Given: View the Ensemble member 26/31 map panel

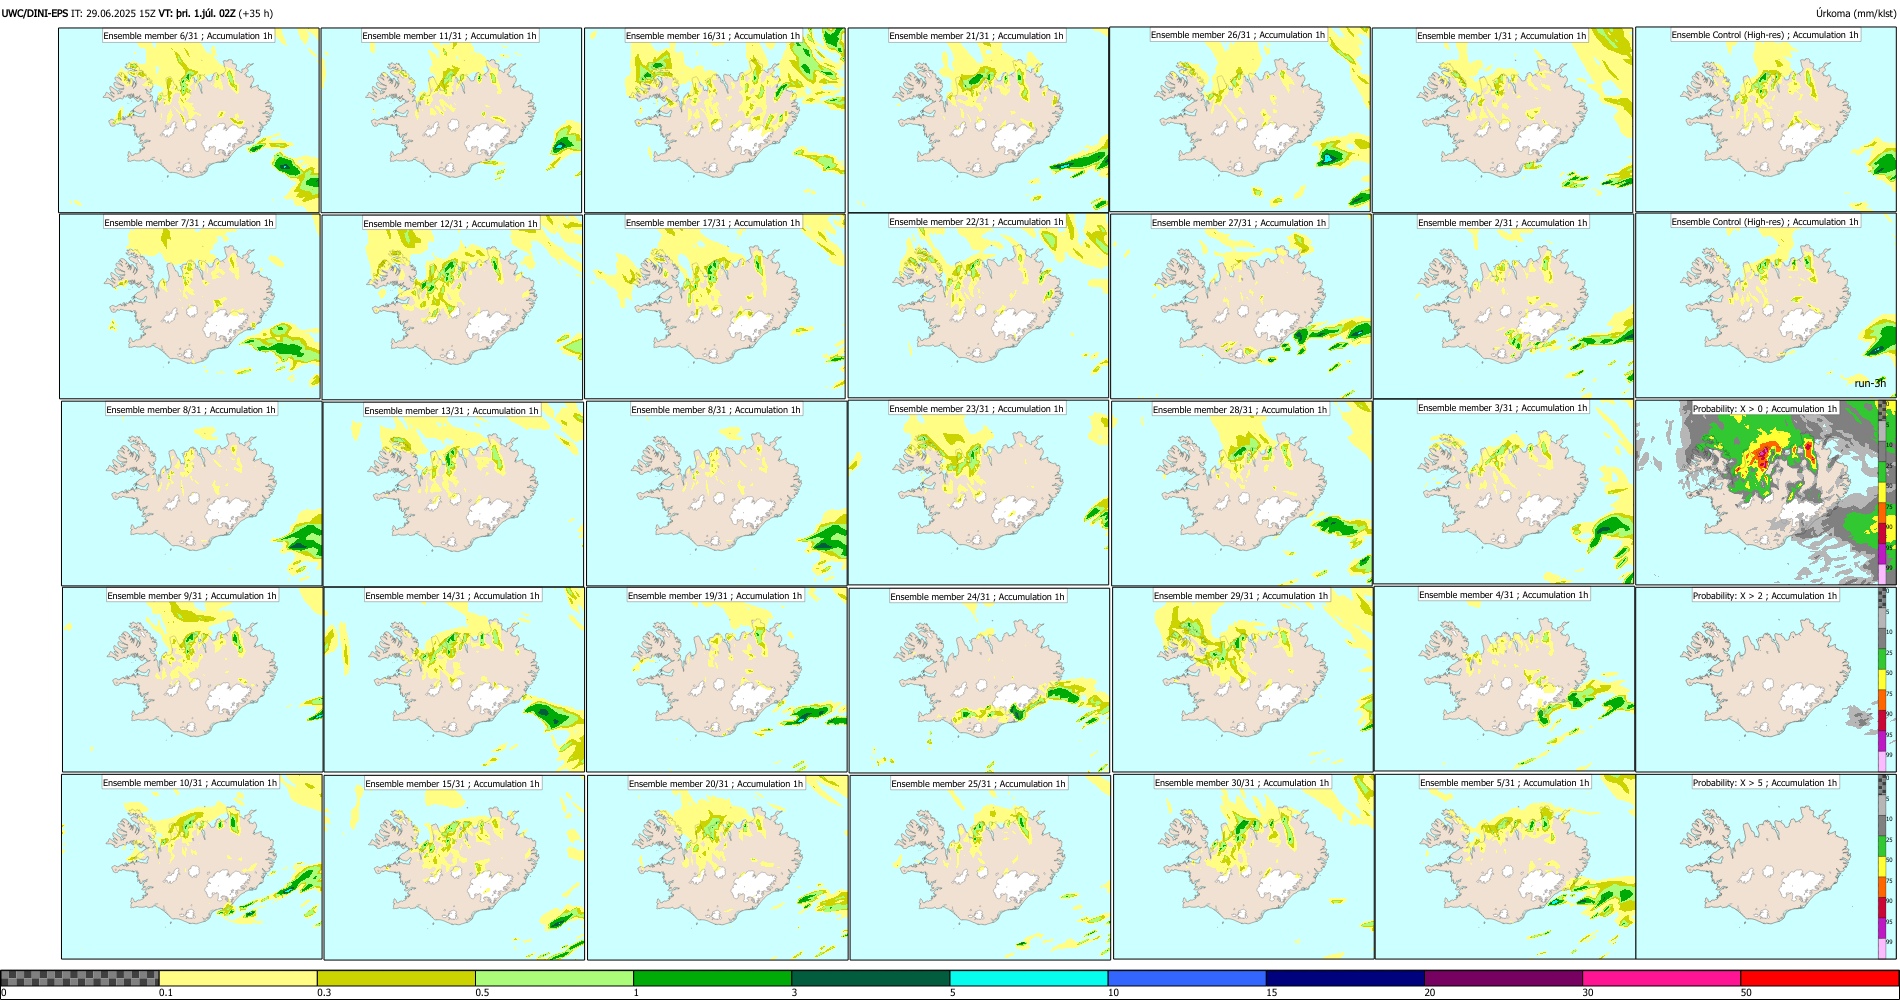Looking at the screenshot, I should [1240, 119].
